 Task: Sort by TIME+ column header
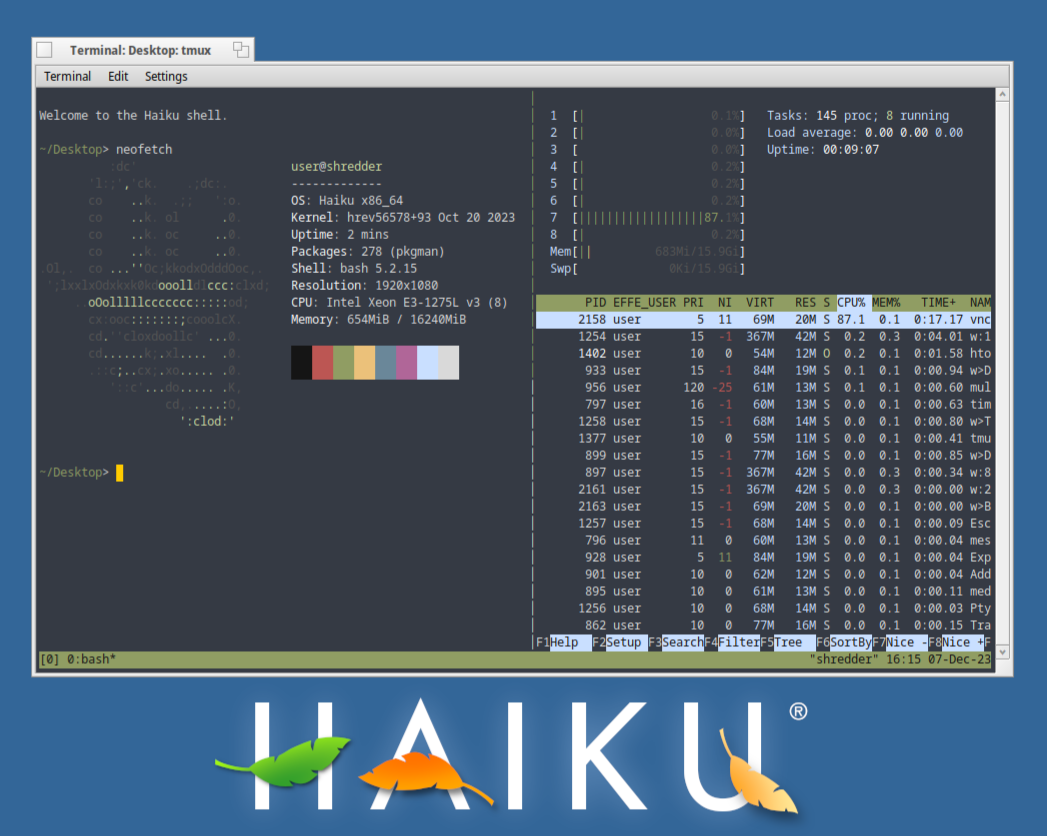coord(938,302)
